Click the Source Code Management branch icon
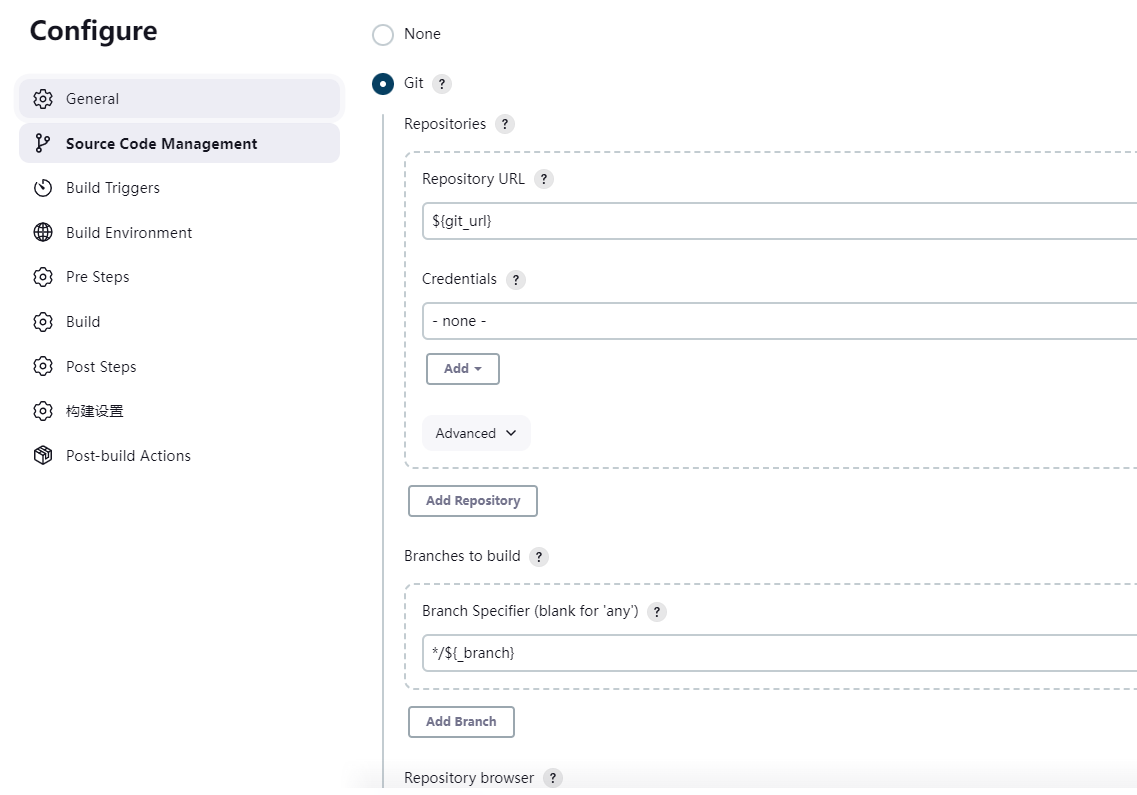The height and width of the screenshot is (795, 1137). pos(42,143)
